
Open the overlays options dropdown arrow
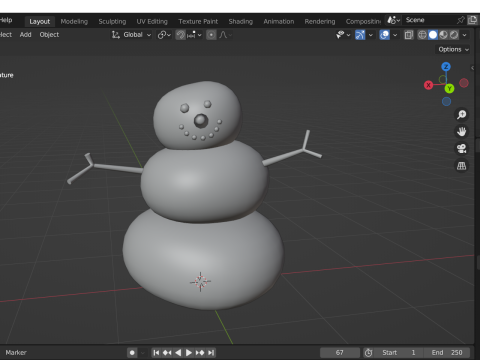pyautogui.click(x=395, y=35)
